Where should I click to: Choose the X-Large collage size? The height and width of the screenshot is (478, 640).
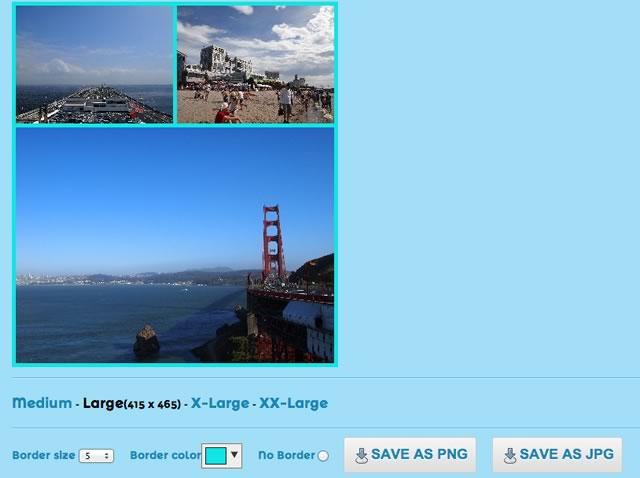[x=220, y=403]
